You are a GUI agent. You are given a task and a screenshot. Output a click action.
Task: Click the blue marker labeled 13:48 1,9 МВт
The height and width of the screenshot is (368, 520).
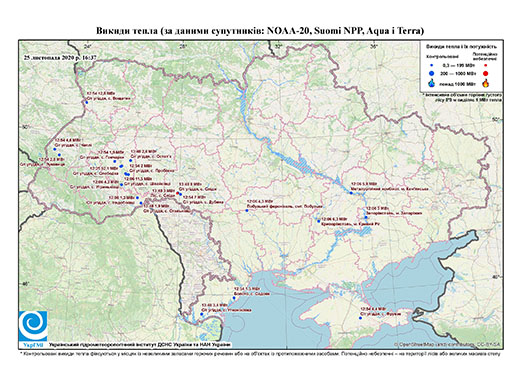point(141,203)
